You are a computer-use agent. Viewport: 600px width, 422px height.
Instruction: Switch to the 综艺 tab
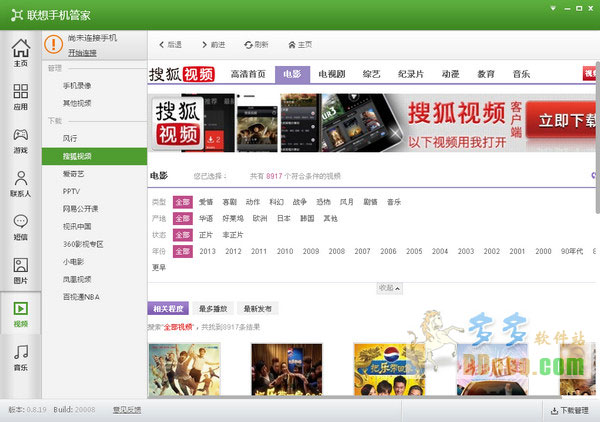pyautogui.click(x=372, y=74)
